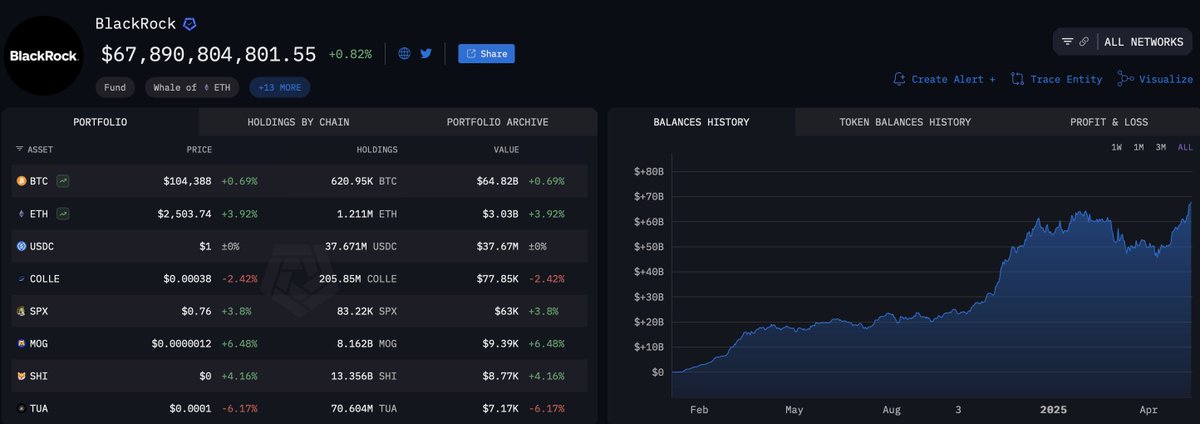Click the BTC asset name
This screenshot has width=1200, height=424.
[x=40, y=181]
